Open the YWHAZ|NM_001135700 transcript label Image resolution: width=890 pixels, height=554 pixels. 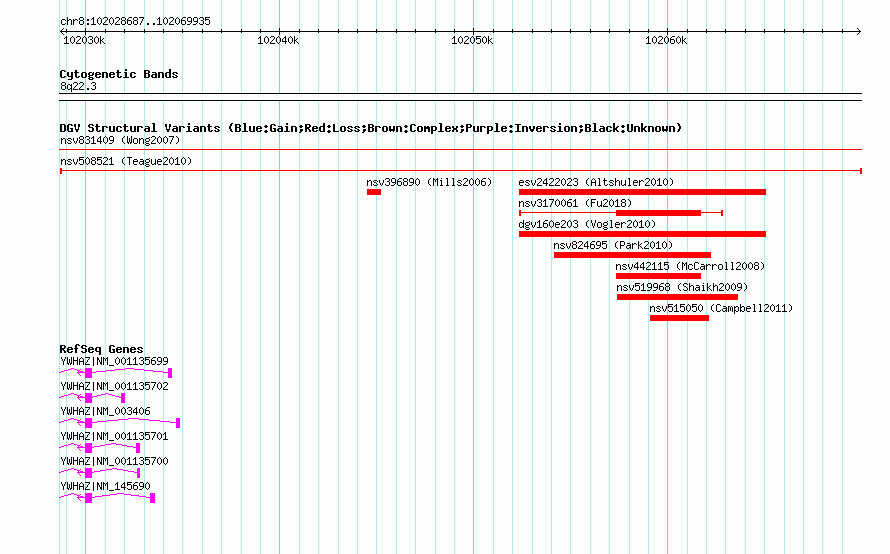pos(114,461)
